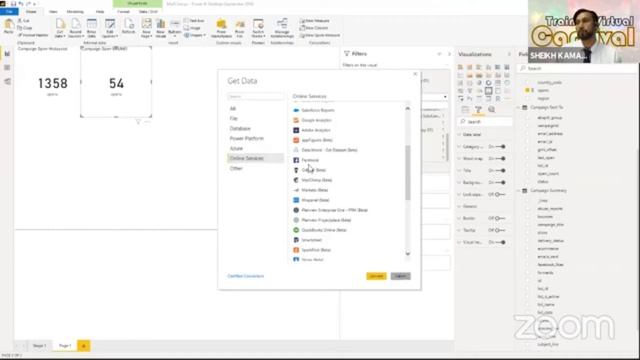
Task: Click the Edit Queries ribbon icon
Action: (110, 28)
